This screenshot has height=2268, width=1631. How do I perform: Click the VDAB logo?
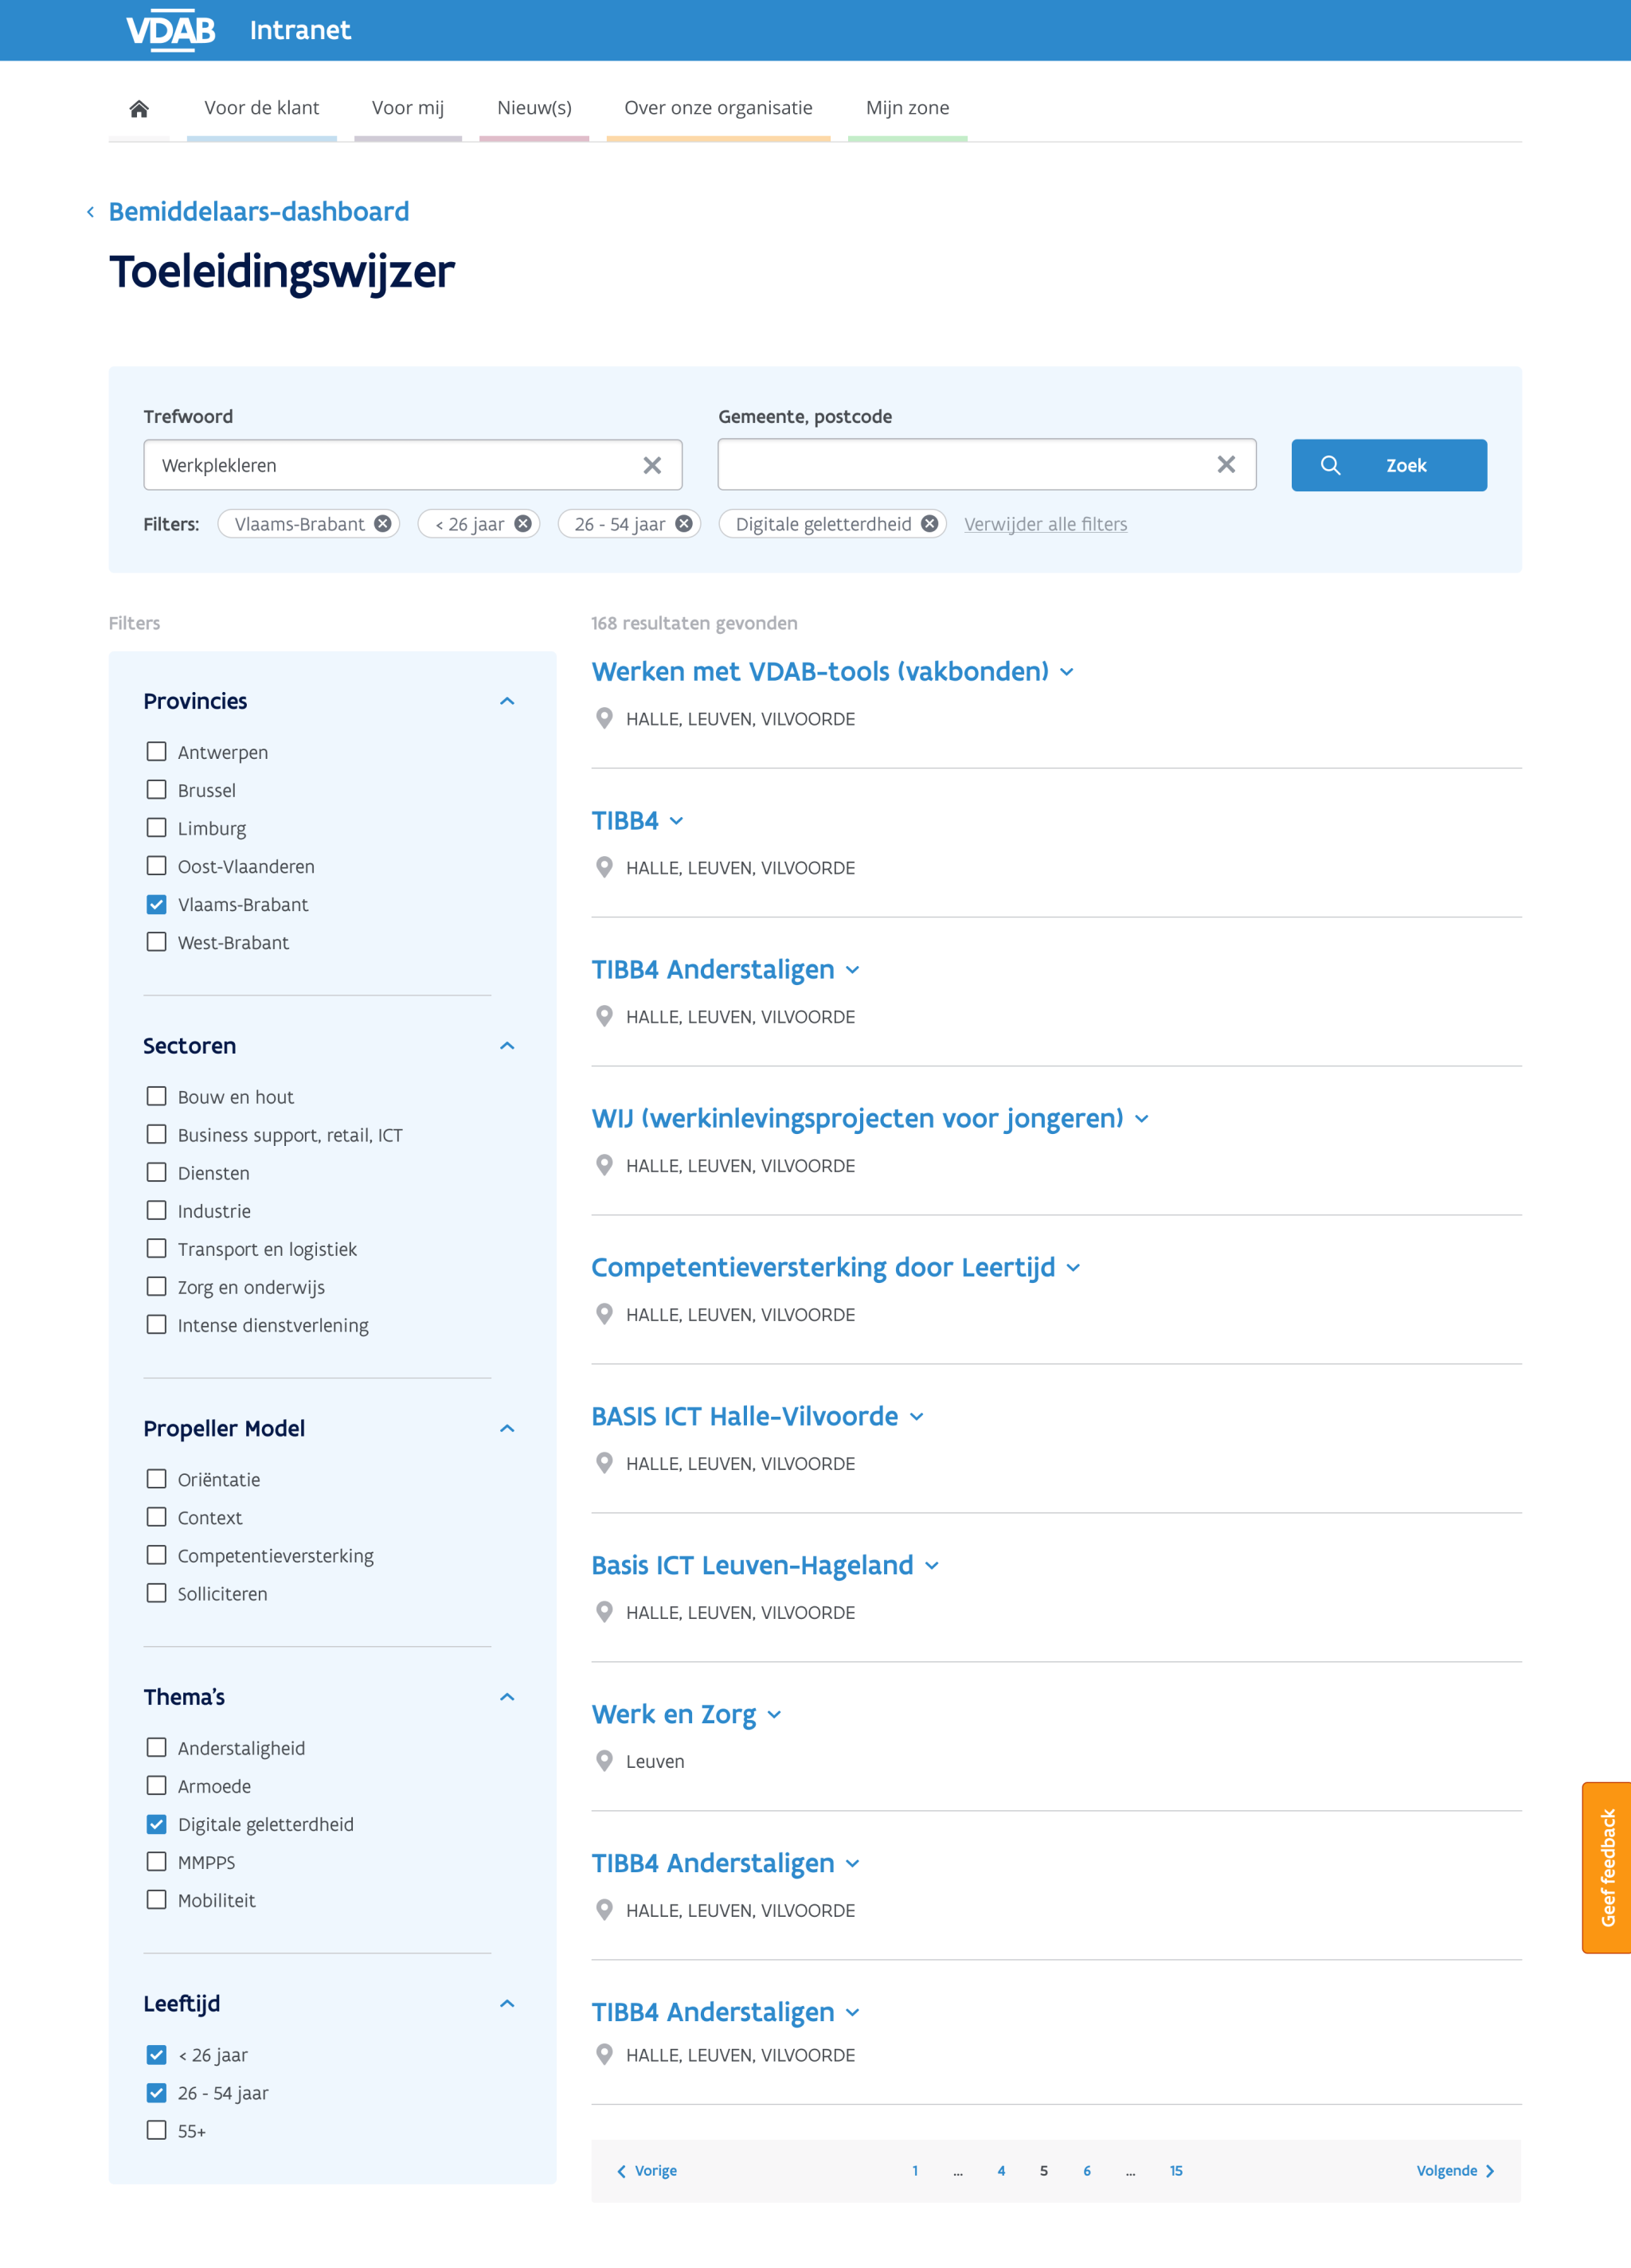coord(170,31)
